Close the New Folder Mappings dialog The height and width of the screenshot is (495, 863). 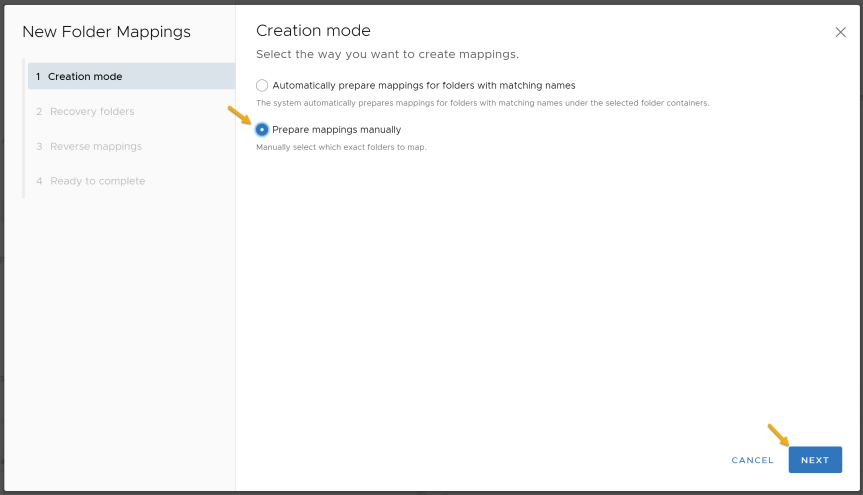(x=840, y=32)
